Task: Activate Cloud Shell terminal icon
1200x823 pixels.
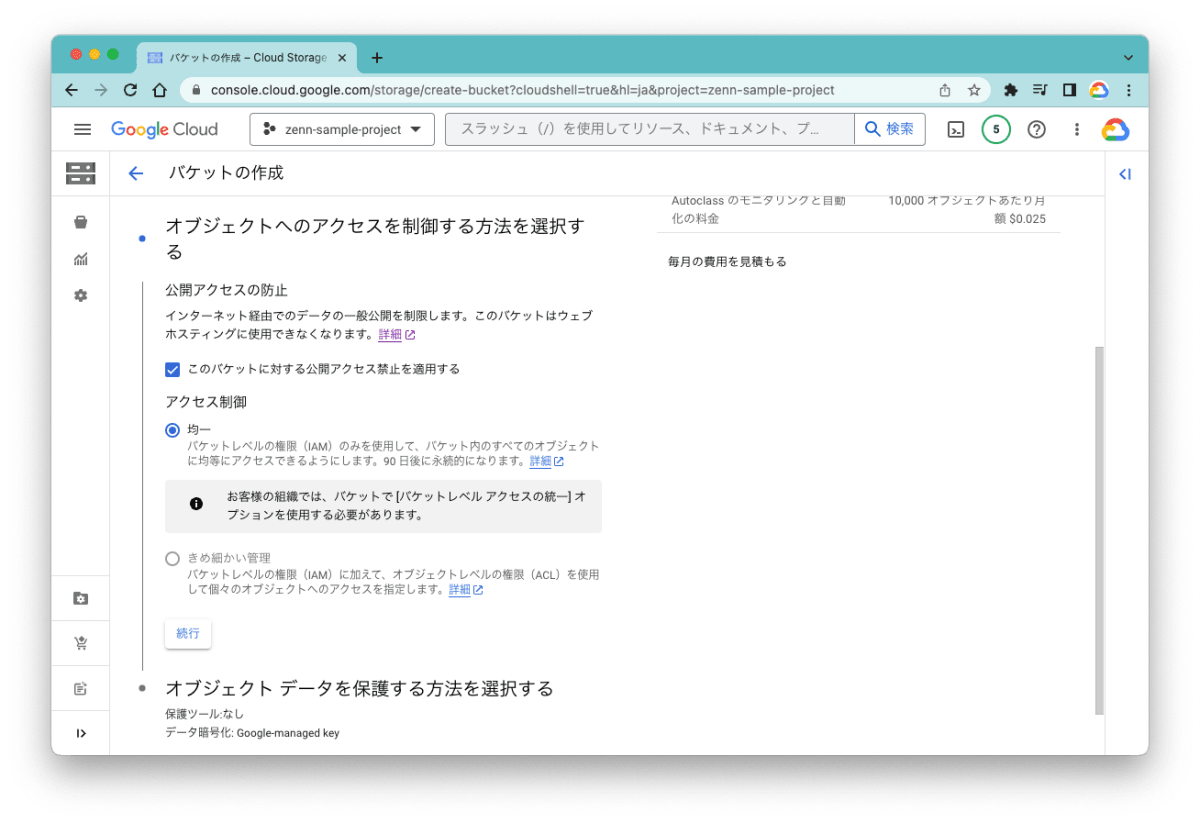Action: [x=956, y=129]
